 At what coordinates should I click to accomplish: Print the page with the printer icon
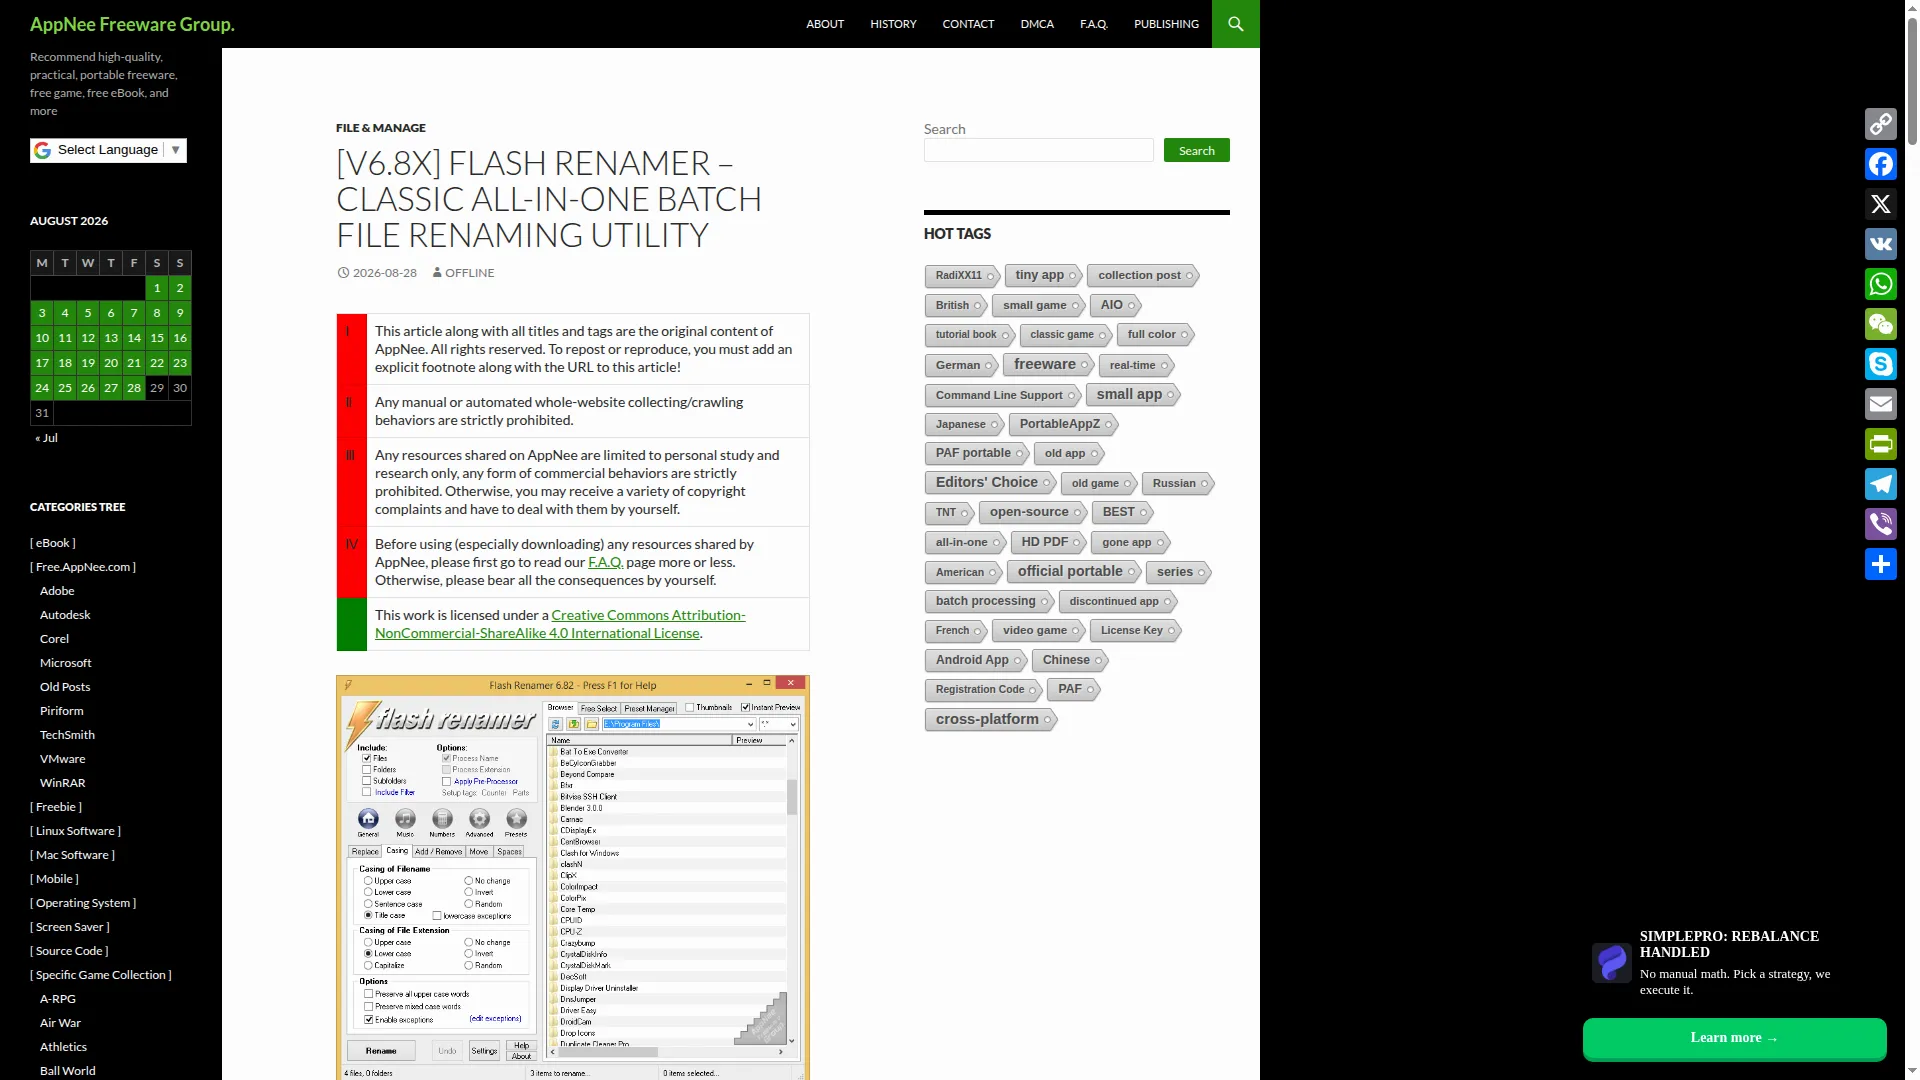(1881, 444)
